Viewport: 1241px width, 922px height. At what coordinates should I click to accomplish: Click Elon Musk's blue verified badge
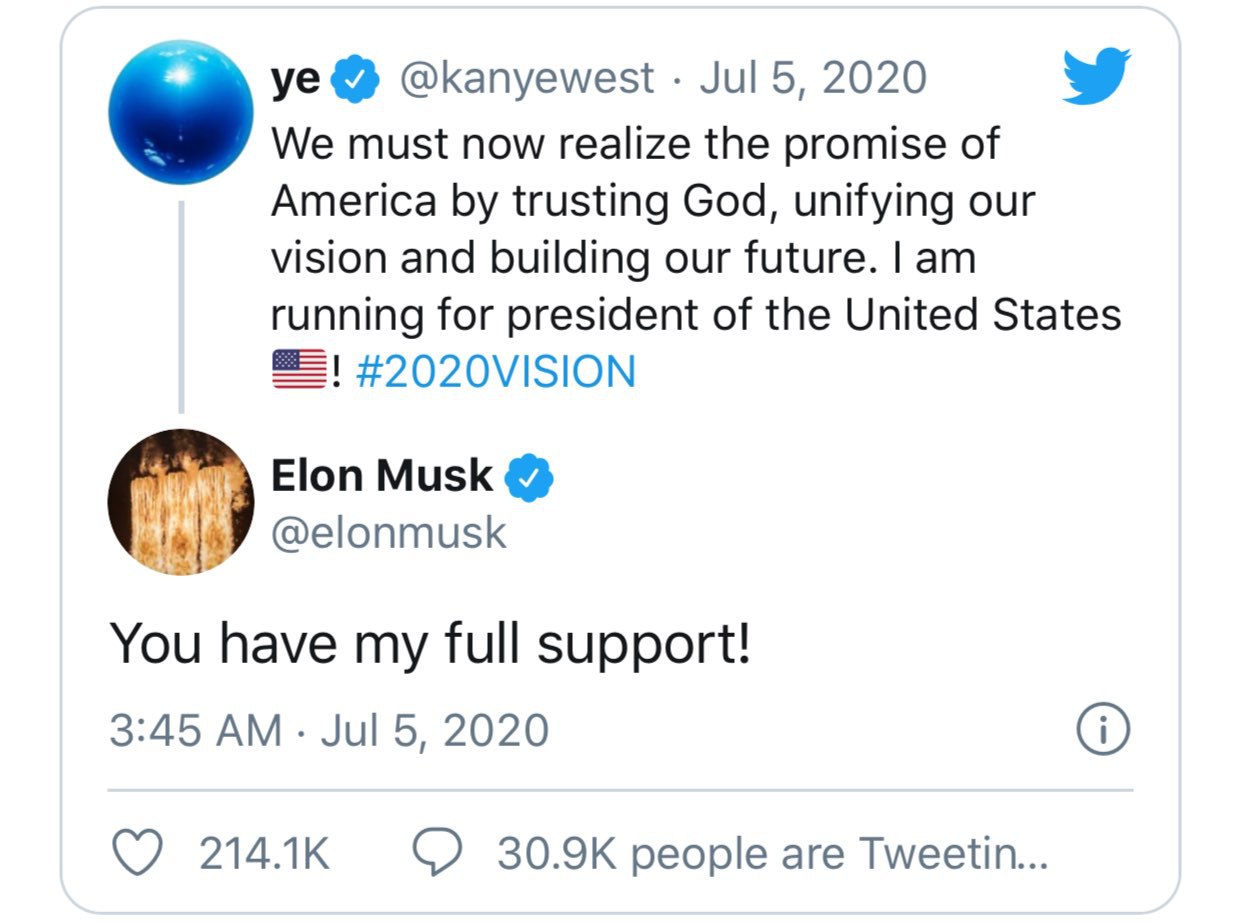coord(530,477)
